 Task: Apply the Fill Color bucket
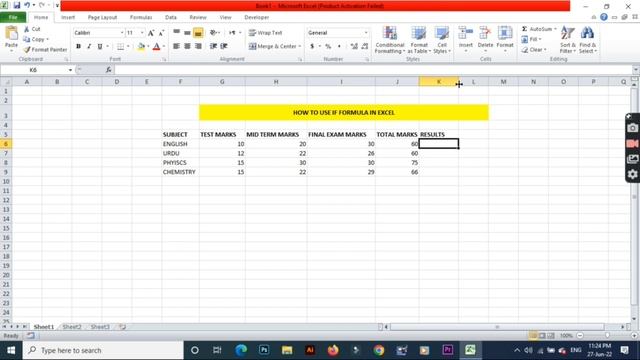(x=141, y=47)
